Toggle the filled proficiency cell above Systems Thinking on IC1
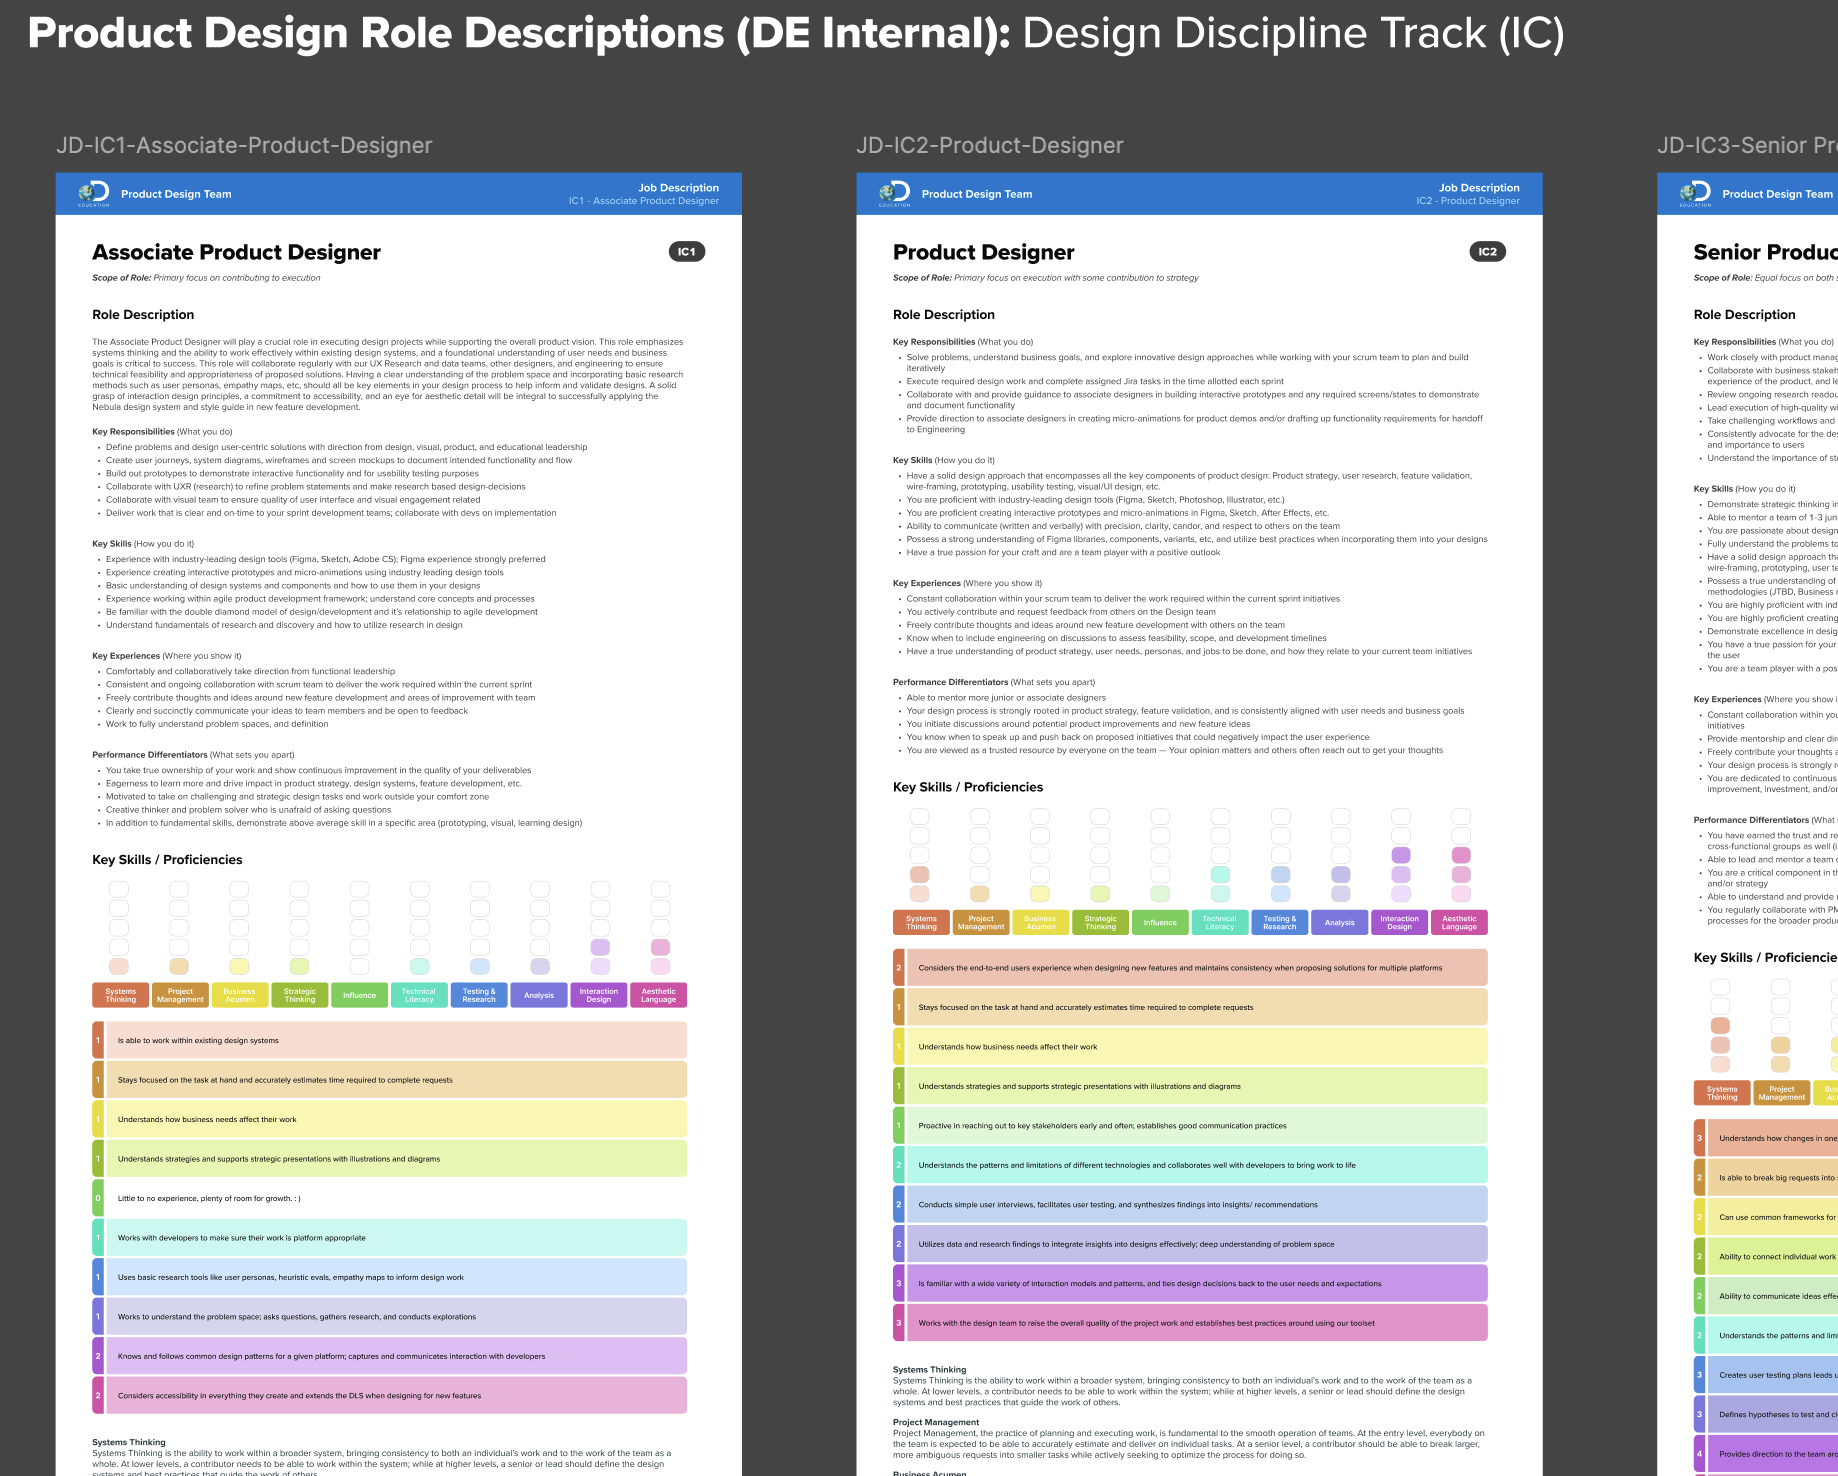The image size is (1838, 1476). click(119, 966)
